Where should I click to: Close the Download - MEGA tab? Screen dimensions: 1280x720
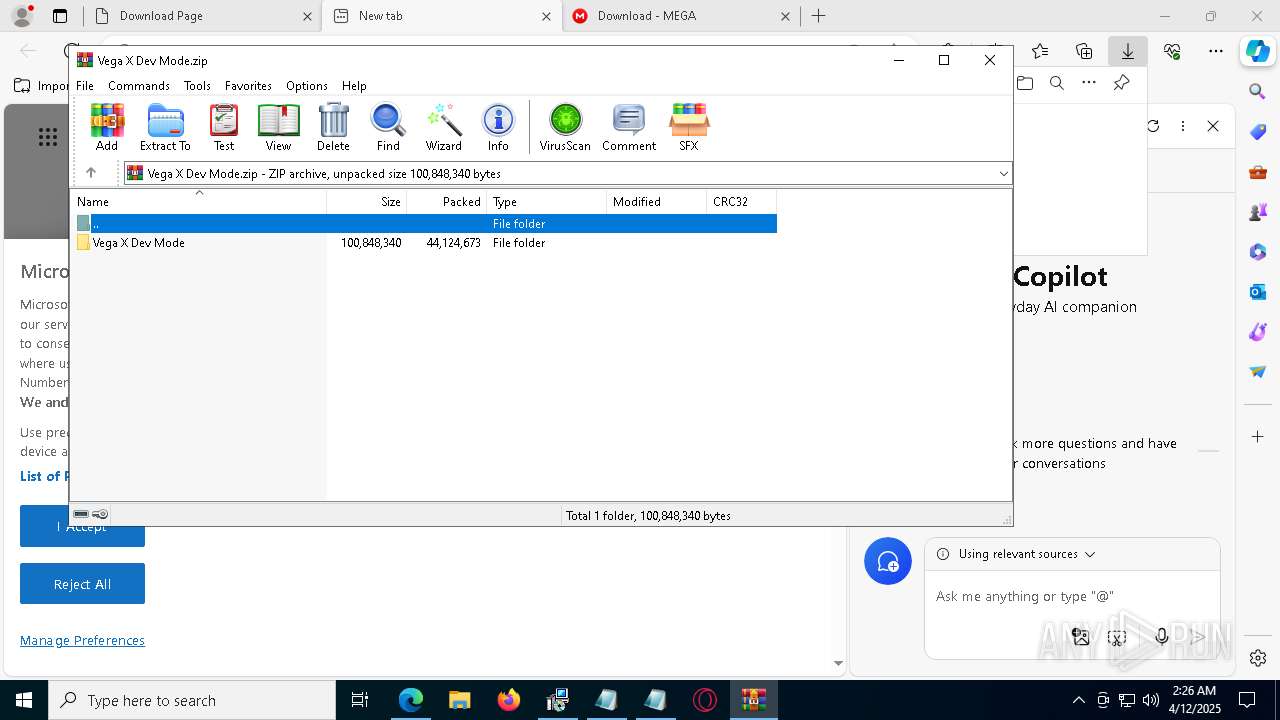[785, 16]
